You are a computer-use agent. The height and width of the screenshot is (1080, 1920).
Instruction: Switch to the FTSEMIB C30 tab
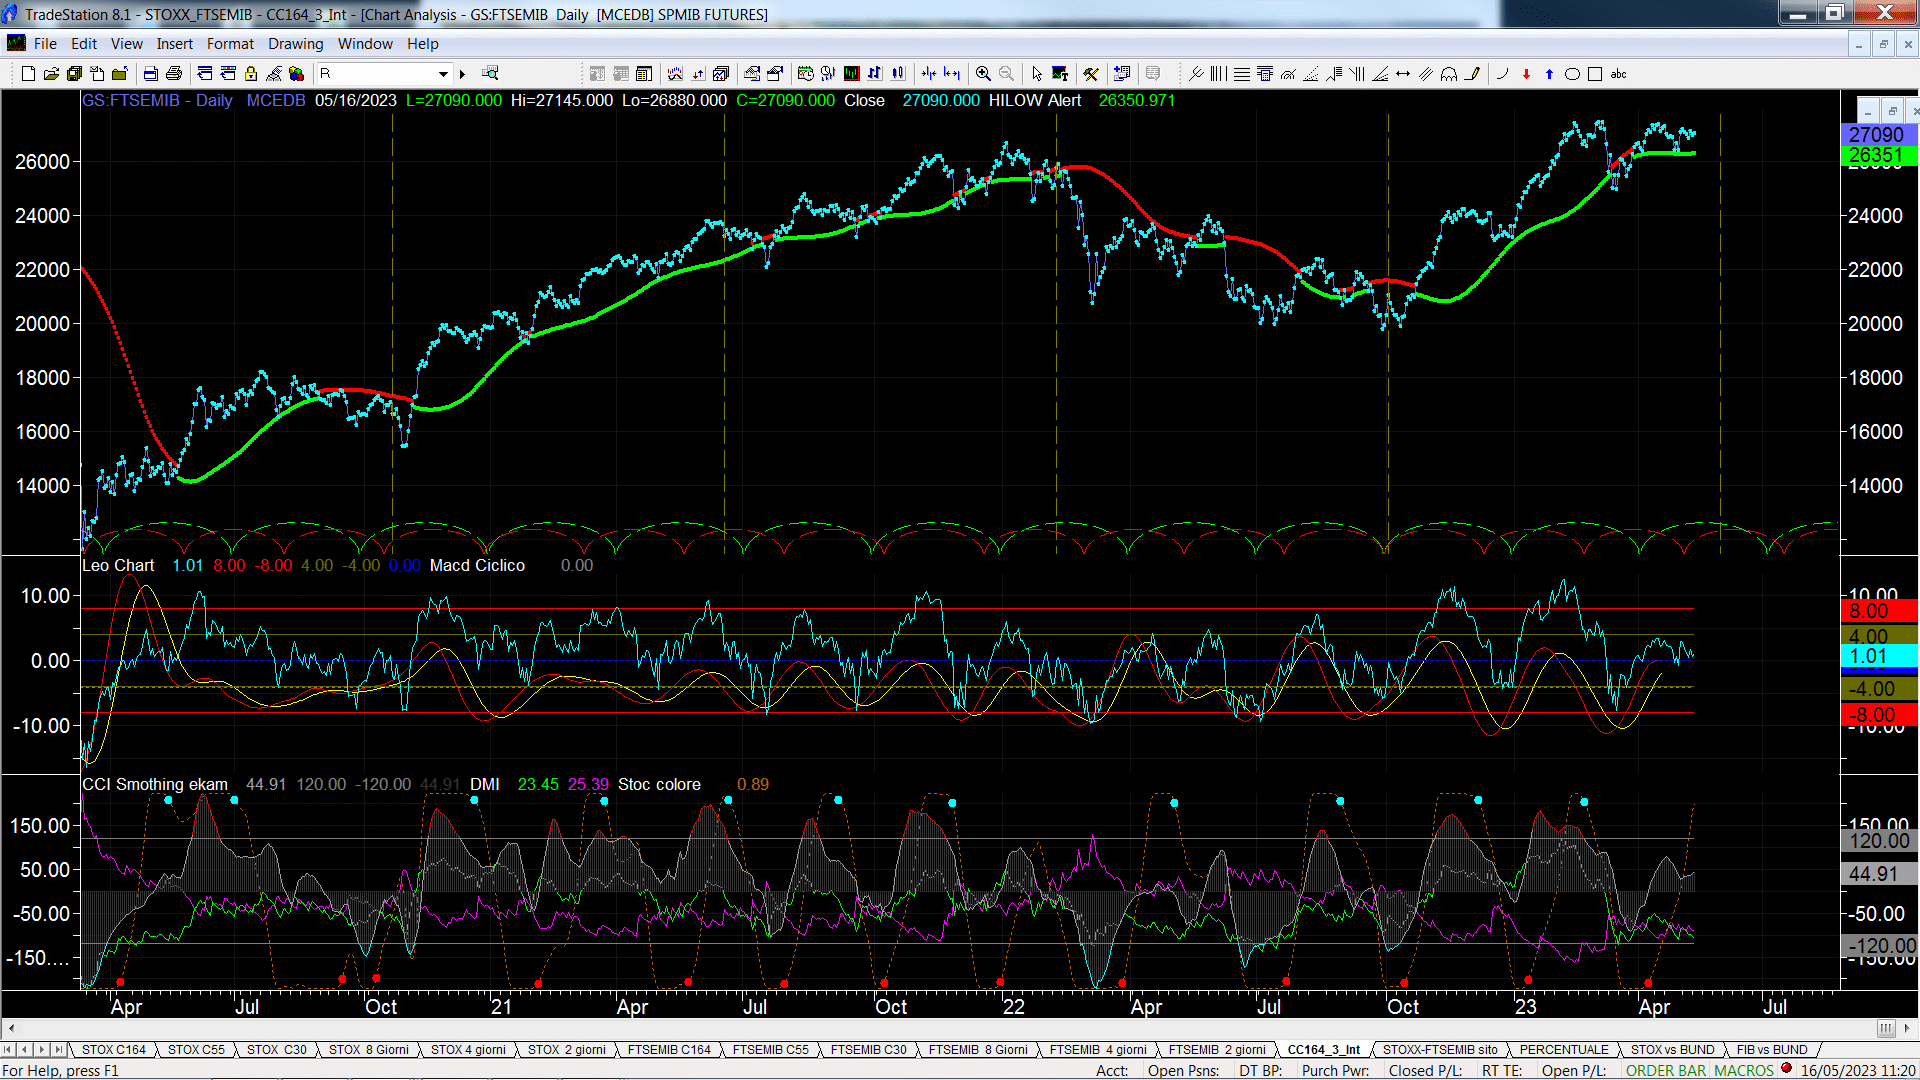pos(868,1050)
